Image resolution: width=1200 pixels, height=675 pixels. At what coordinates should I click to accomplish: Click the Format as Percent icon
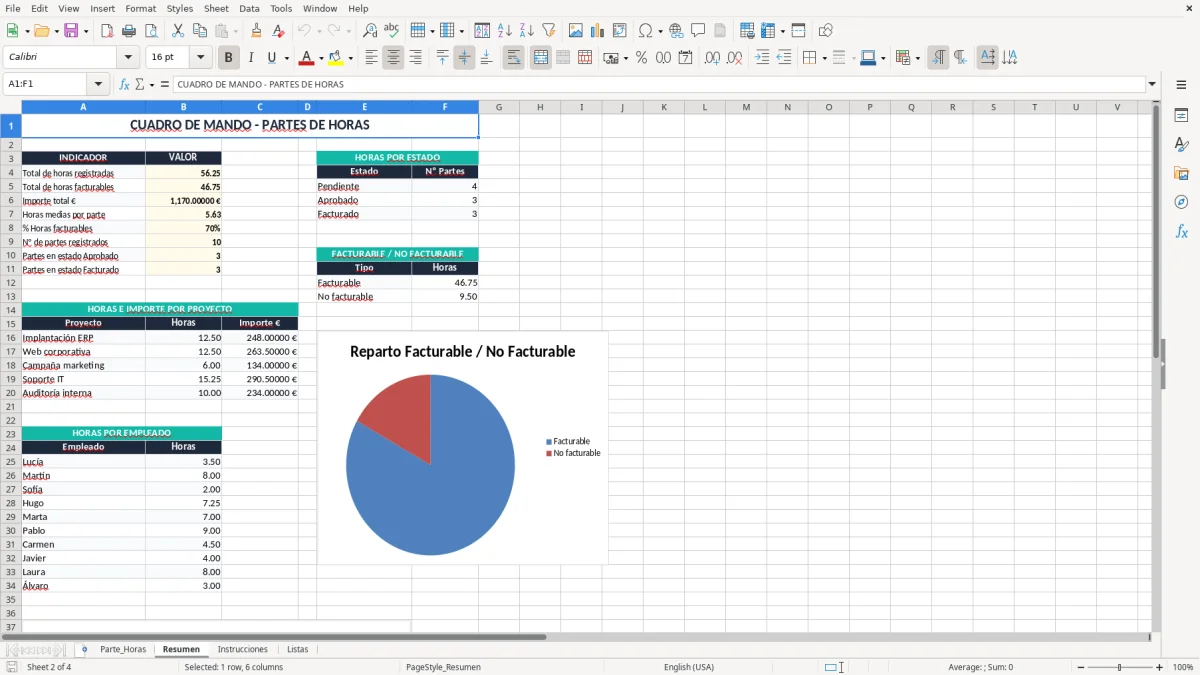point(642,58)
